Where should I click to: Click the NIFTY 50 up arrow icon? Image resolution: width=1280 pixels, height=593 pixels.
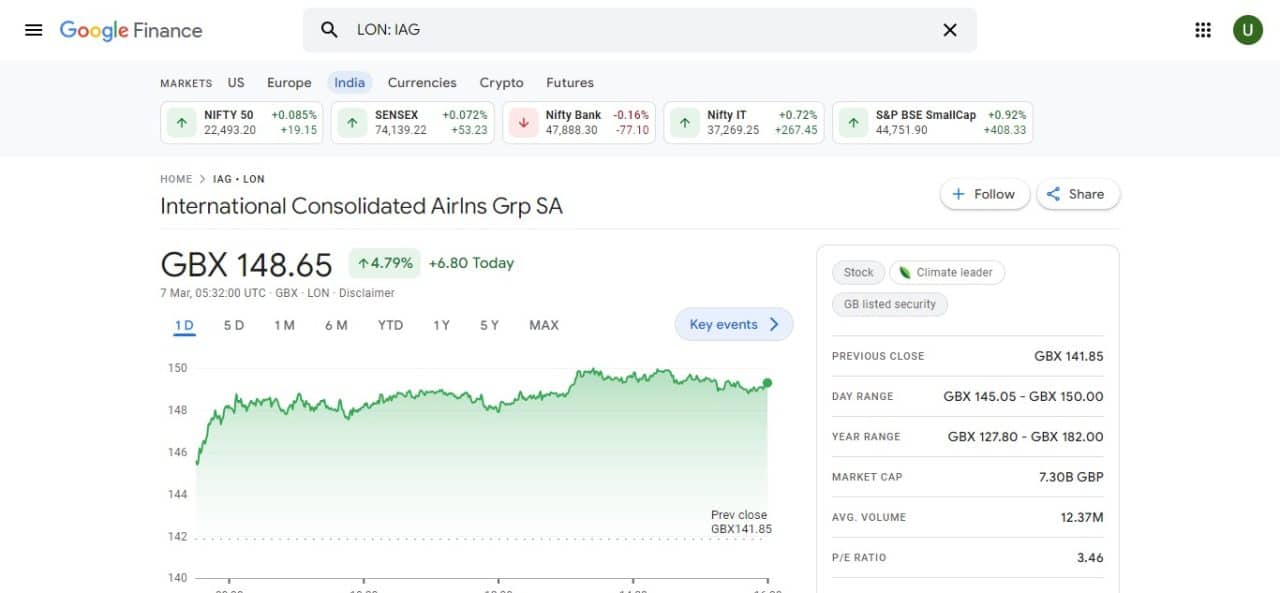(181, 123)
